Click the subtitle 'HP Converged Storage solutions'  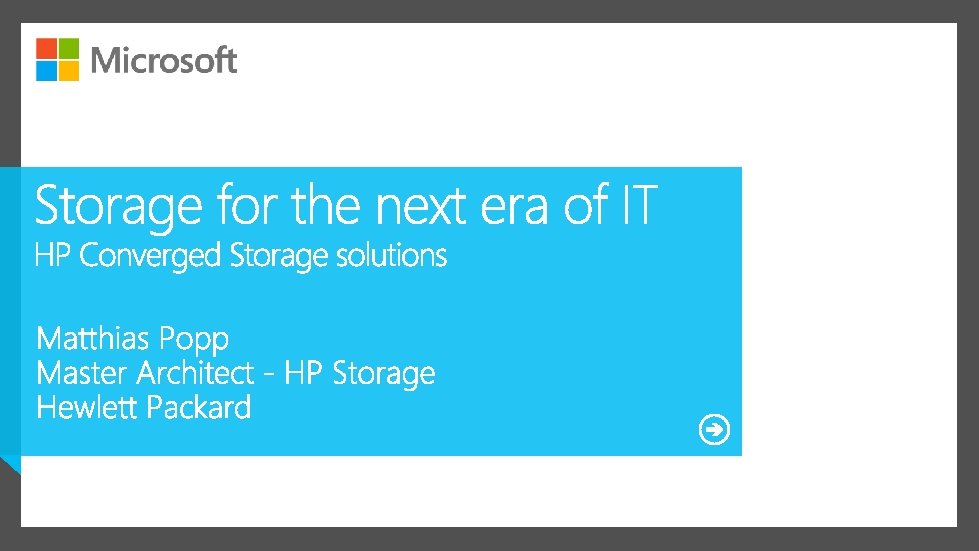tap(240, 256)
